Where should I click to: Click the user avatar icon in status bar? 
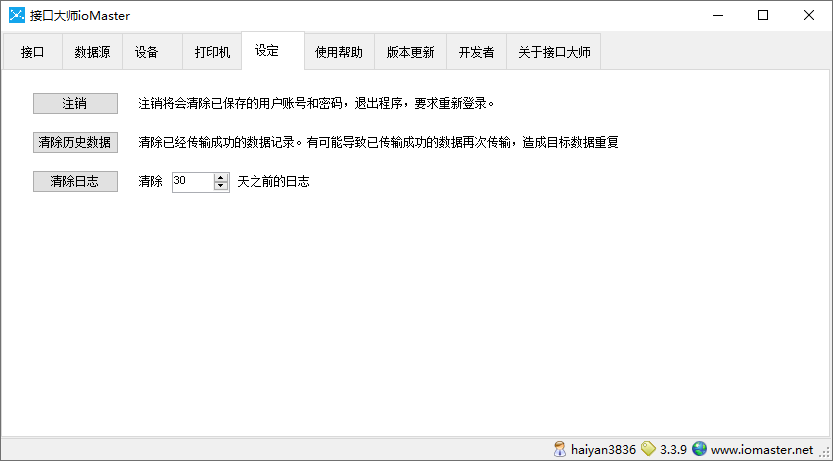[560, 450]
